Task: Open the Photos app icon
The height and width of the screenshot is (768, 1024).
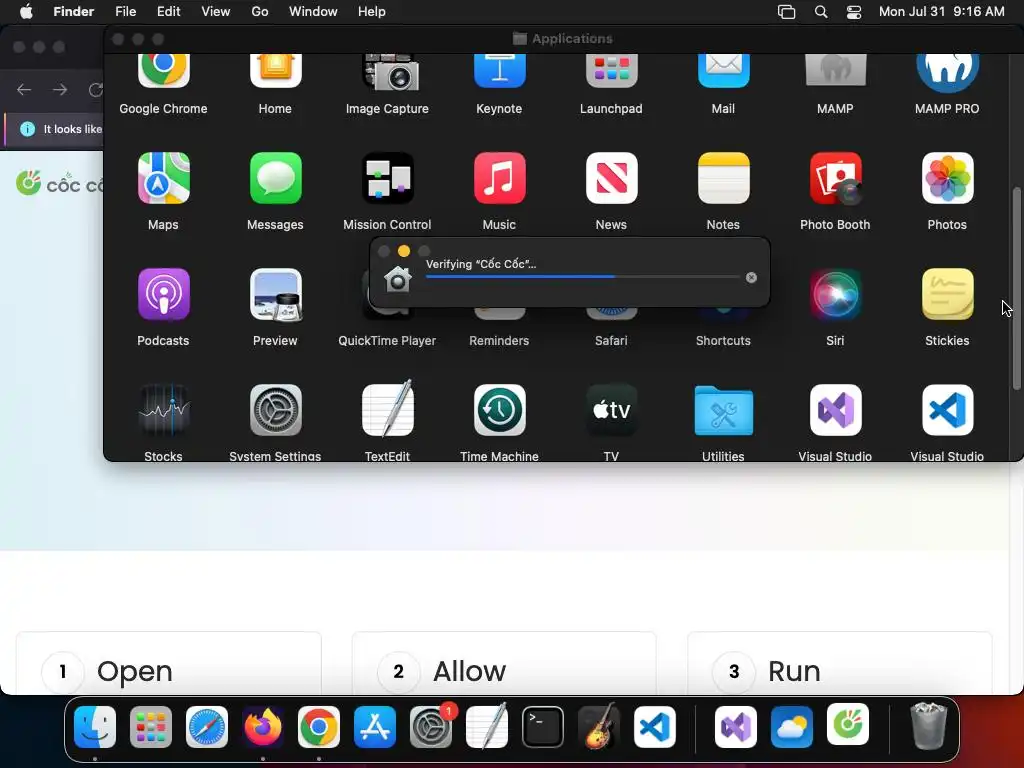Action: coord(947,178)
